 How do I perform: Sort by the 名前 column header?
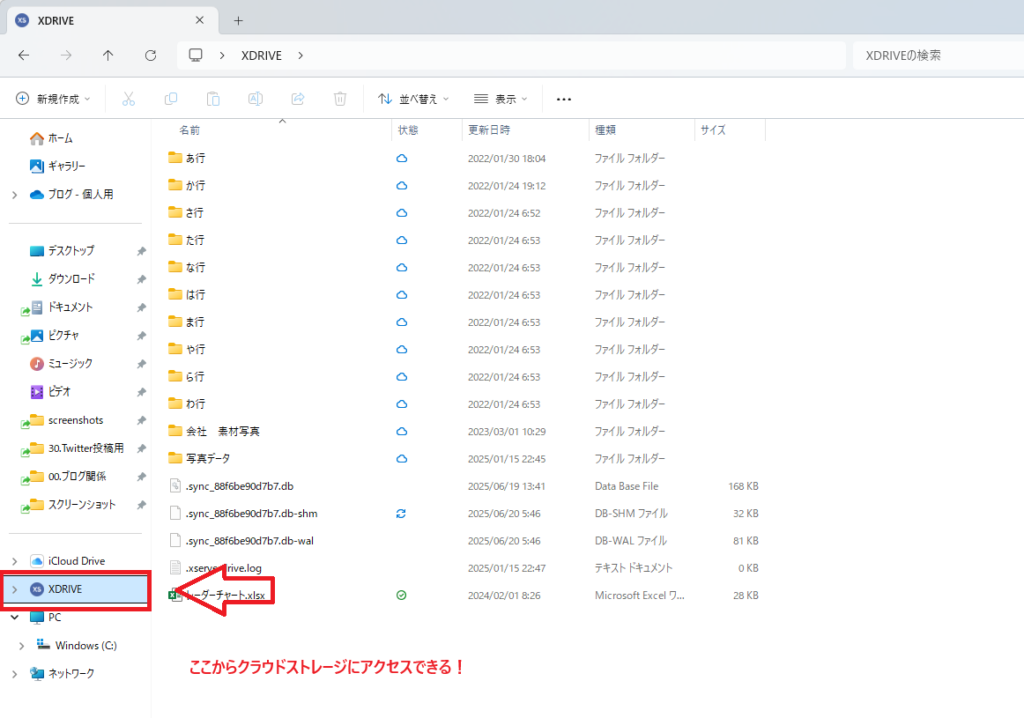189,130
